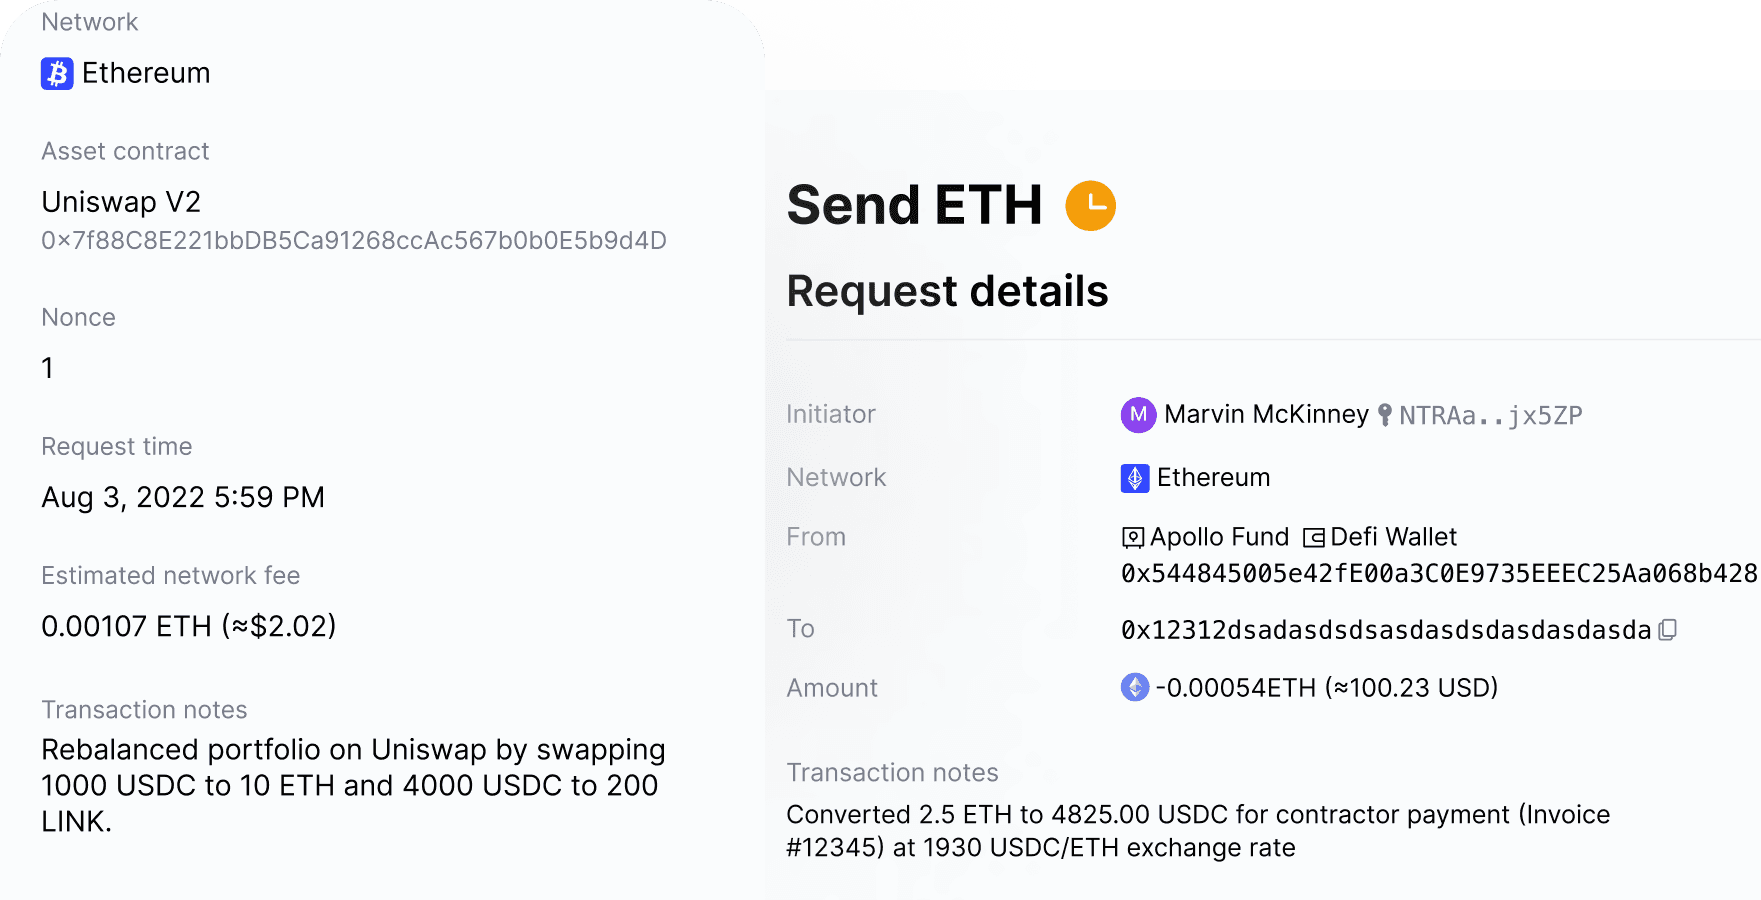Click the Ethereum network icon in the left panel
Viewport: 1761px width, 900px height.
pos(57,73)
